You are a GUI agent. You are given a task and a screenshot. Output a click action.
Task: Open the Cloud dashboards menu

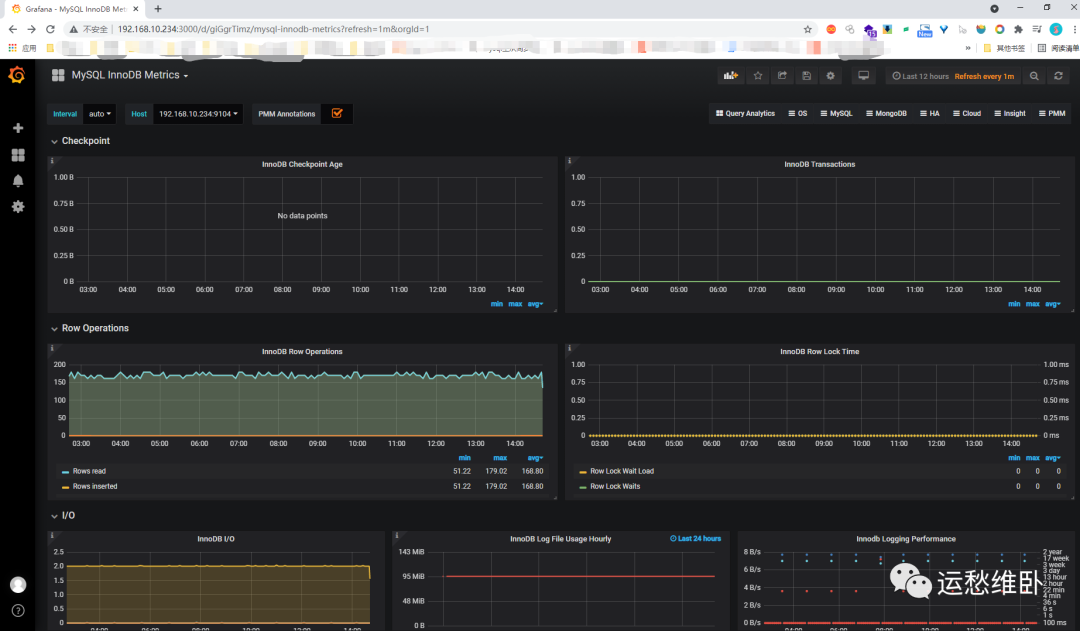(967, 114)
